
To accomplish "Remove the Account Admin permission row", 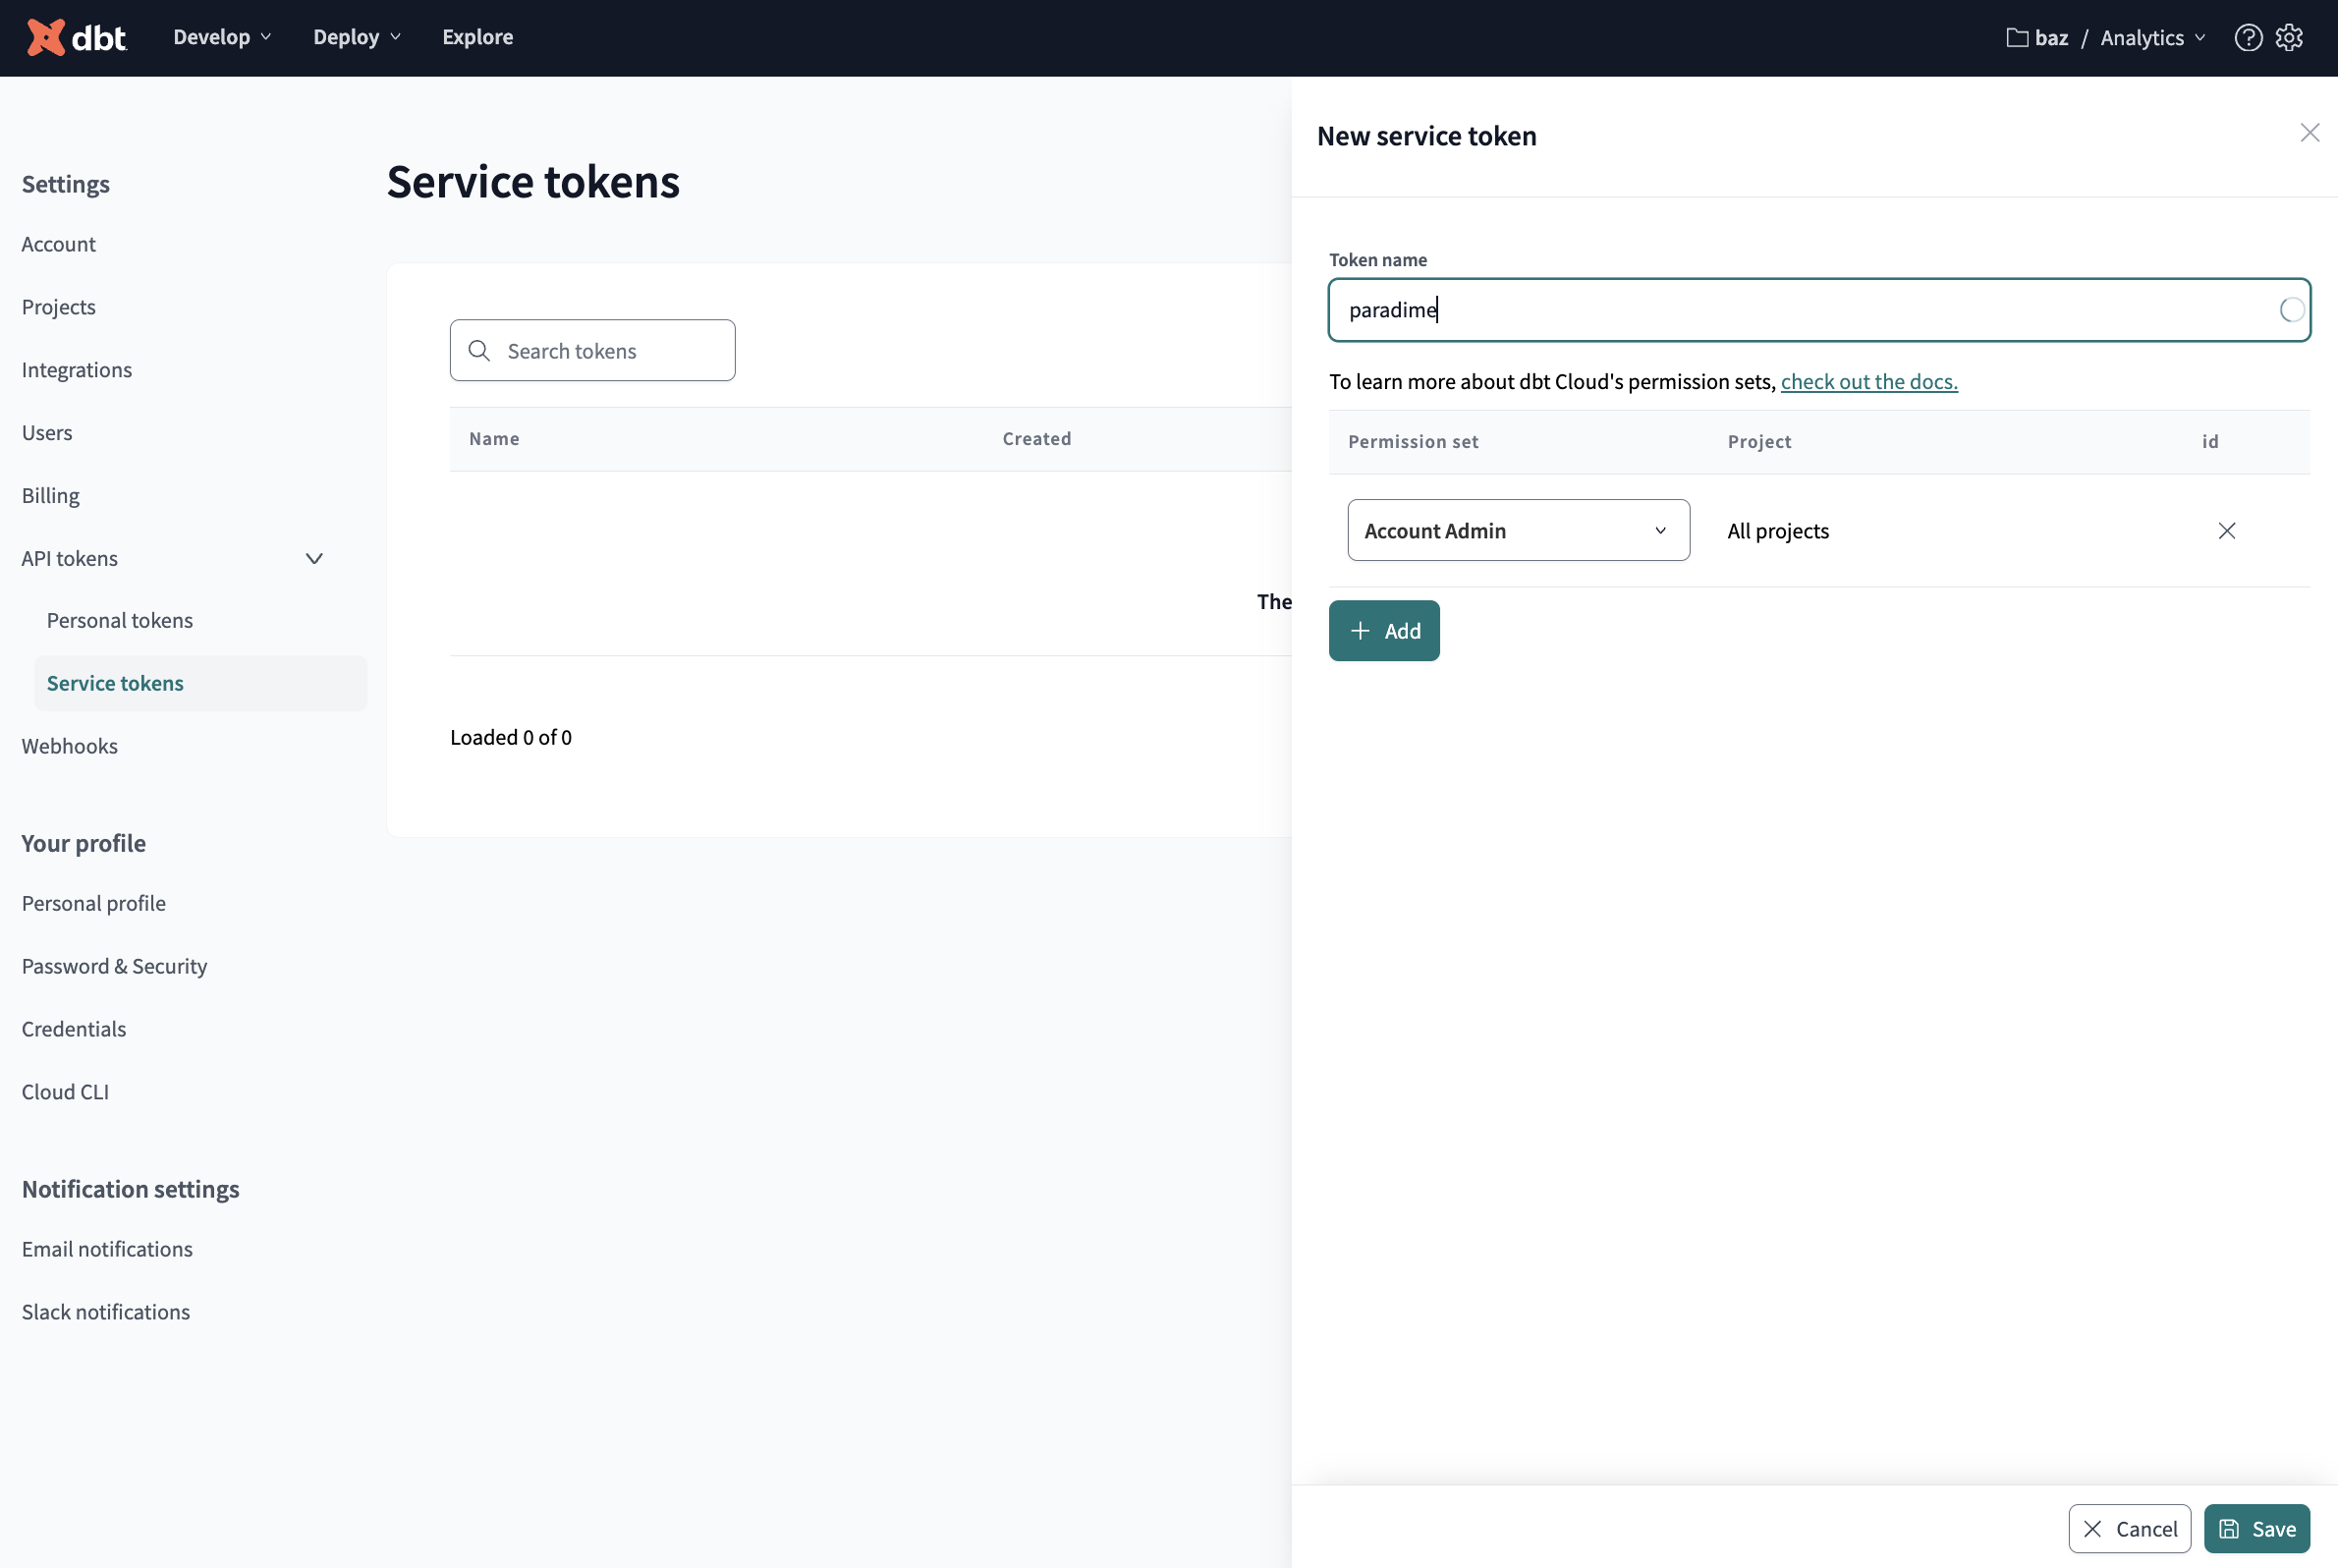I will point(2226,531).
